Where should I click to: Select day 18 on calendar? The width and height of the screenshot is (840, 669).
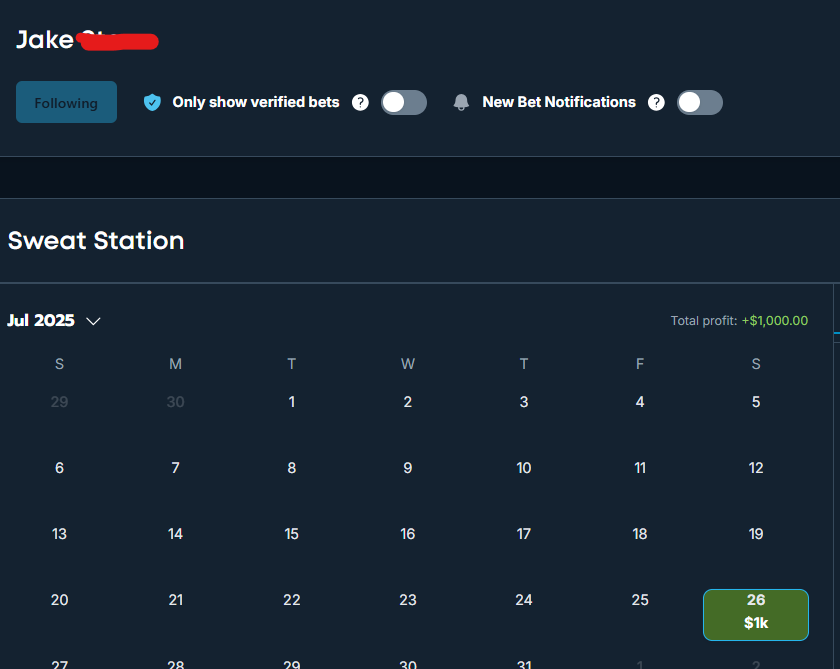pos(640,533)
